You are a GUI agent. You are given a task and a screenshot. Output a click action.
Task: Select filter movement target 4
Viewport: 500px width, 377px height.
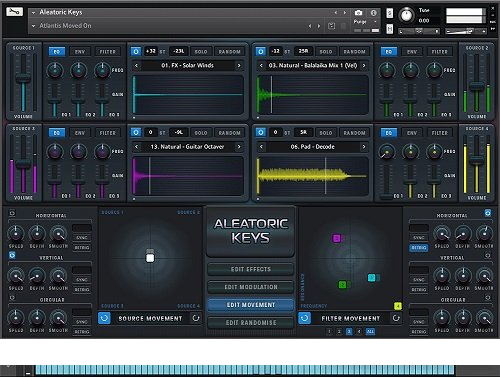click(359, 331)
